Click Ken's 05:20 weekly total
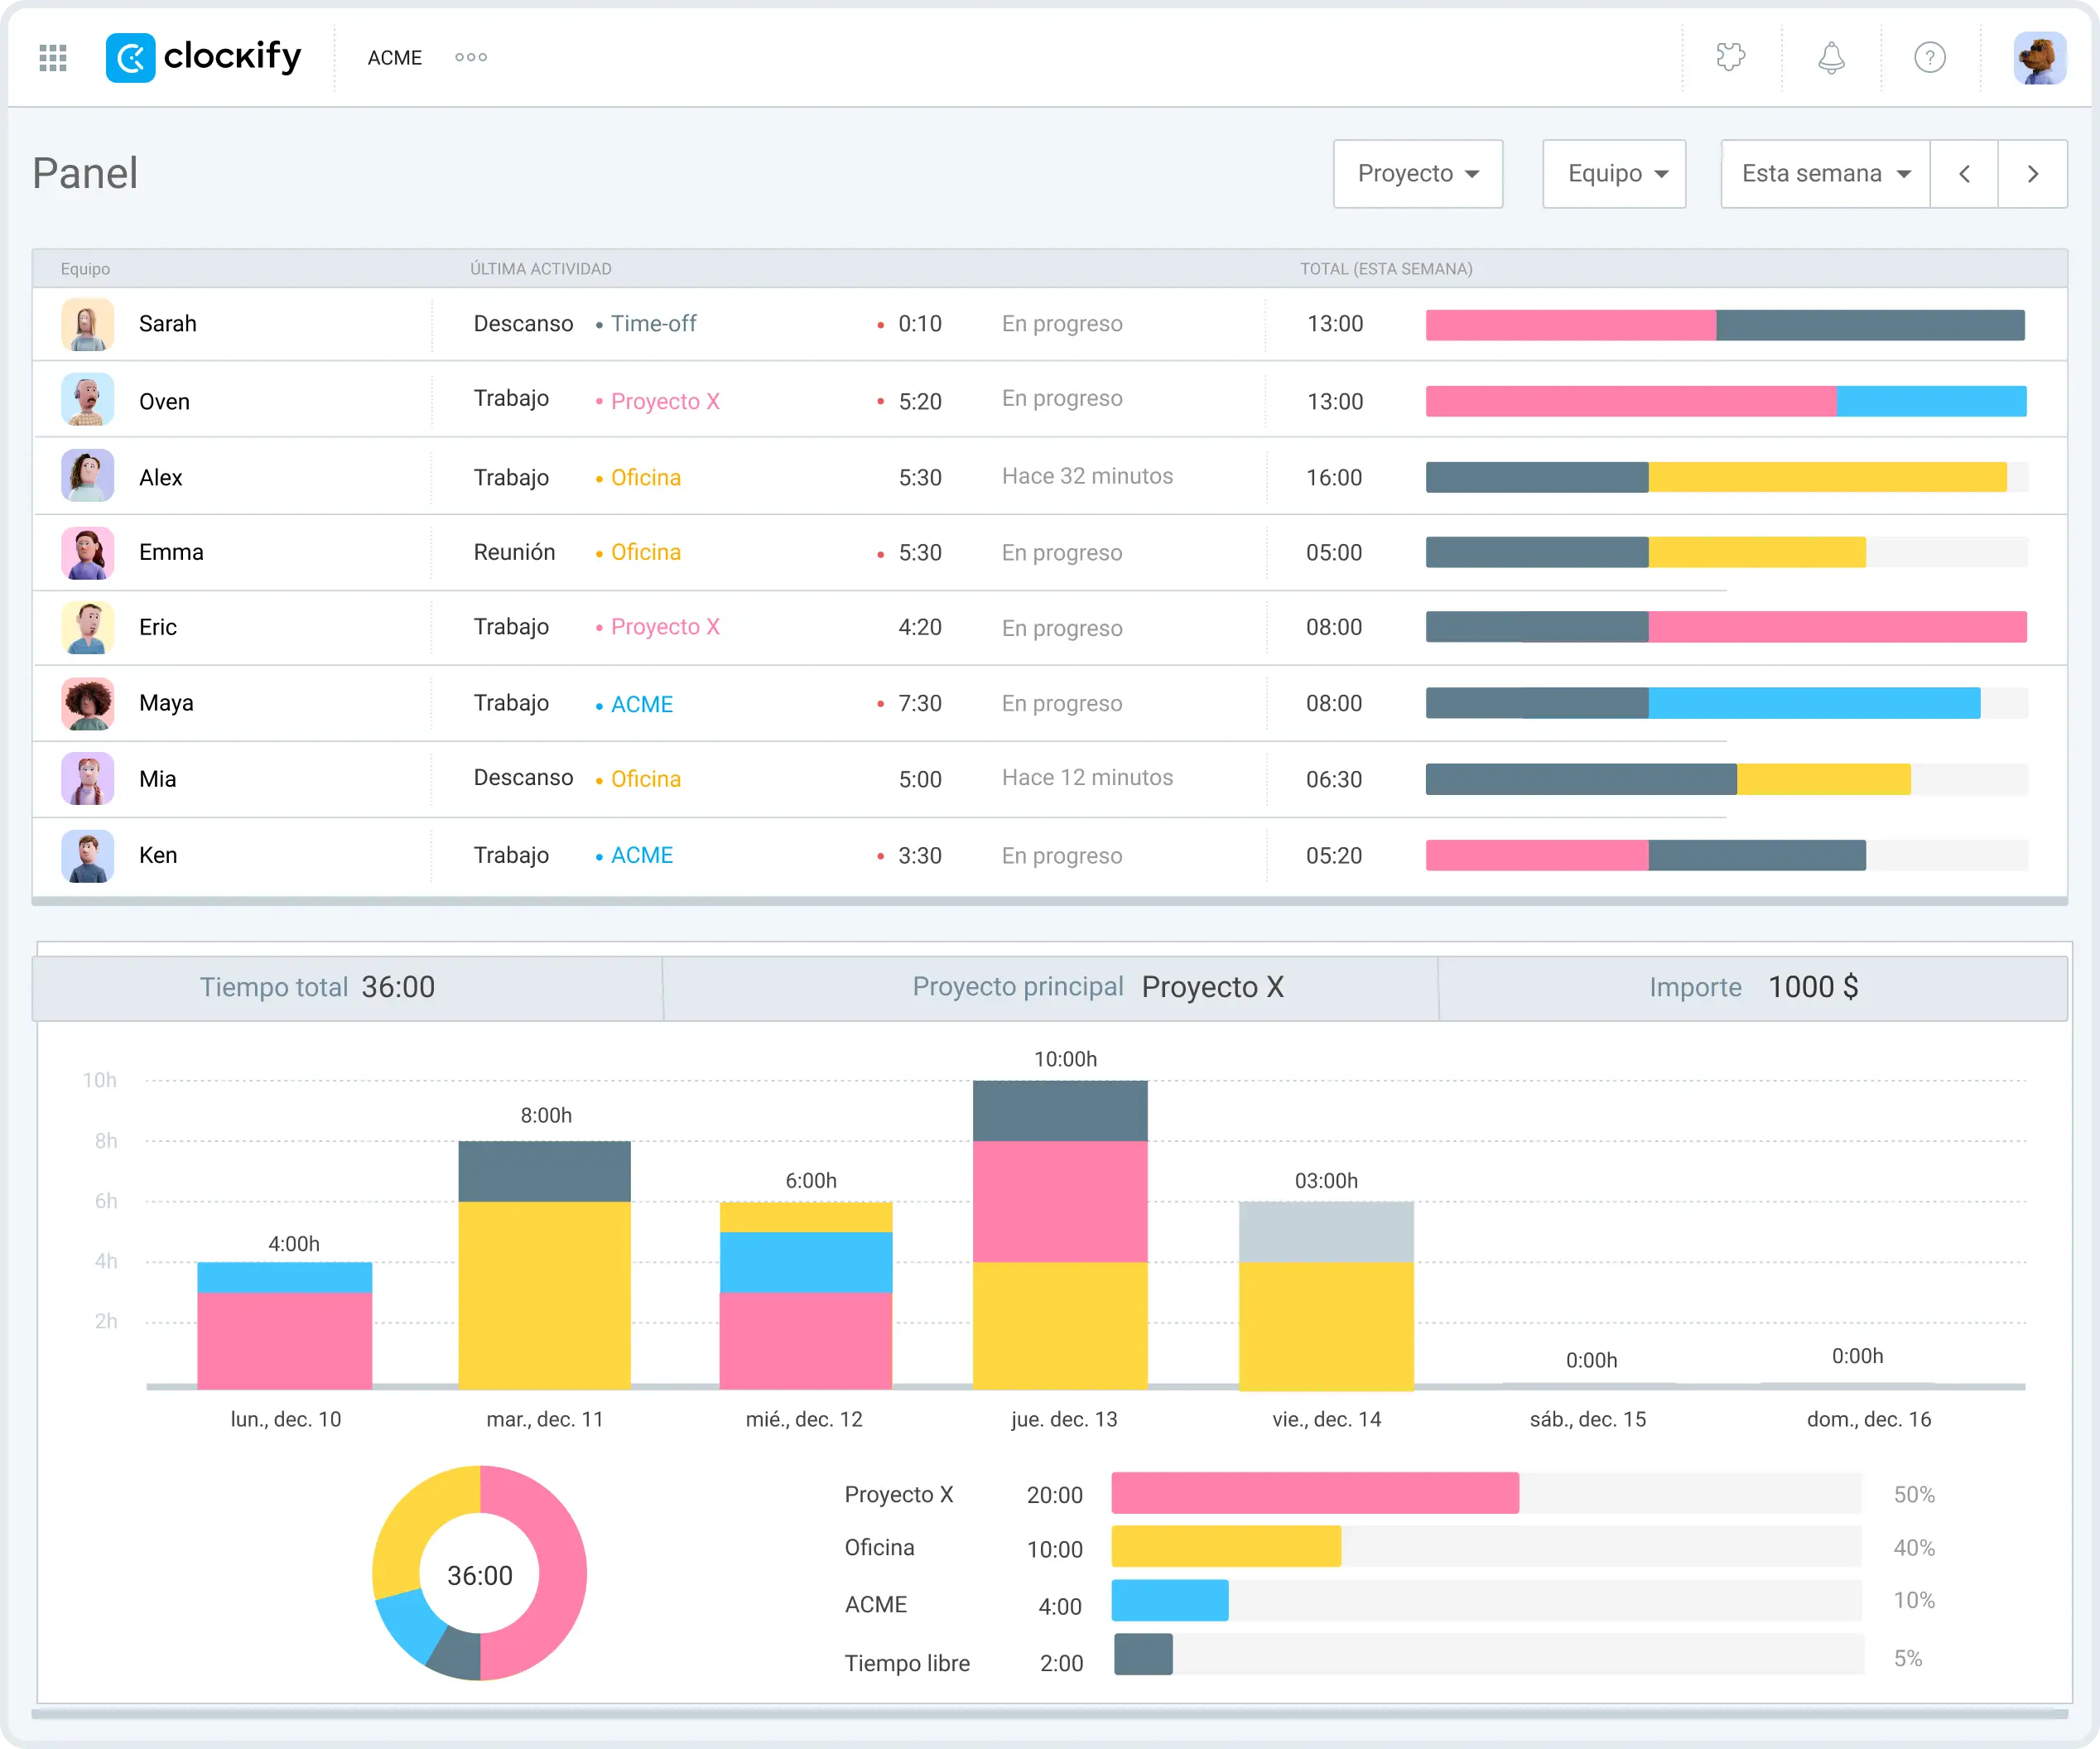This screenshot has height=1749, width=2100. (1334, 856)
